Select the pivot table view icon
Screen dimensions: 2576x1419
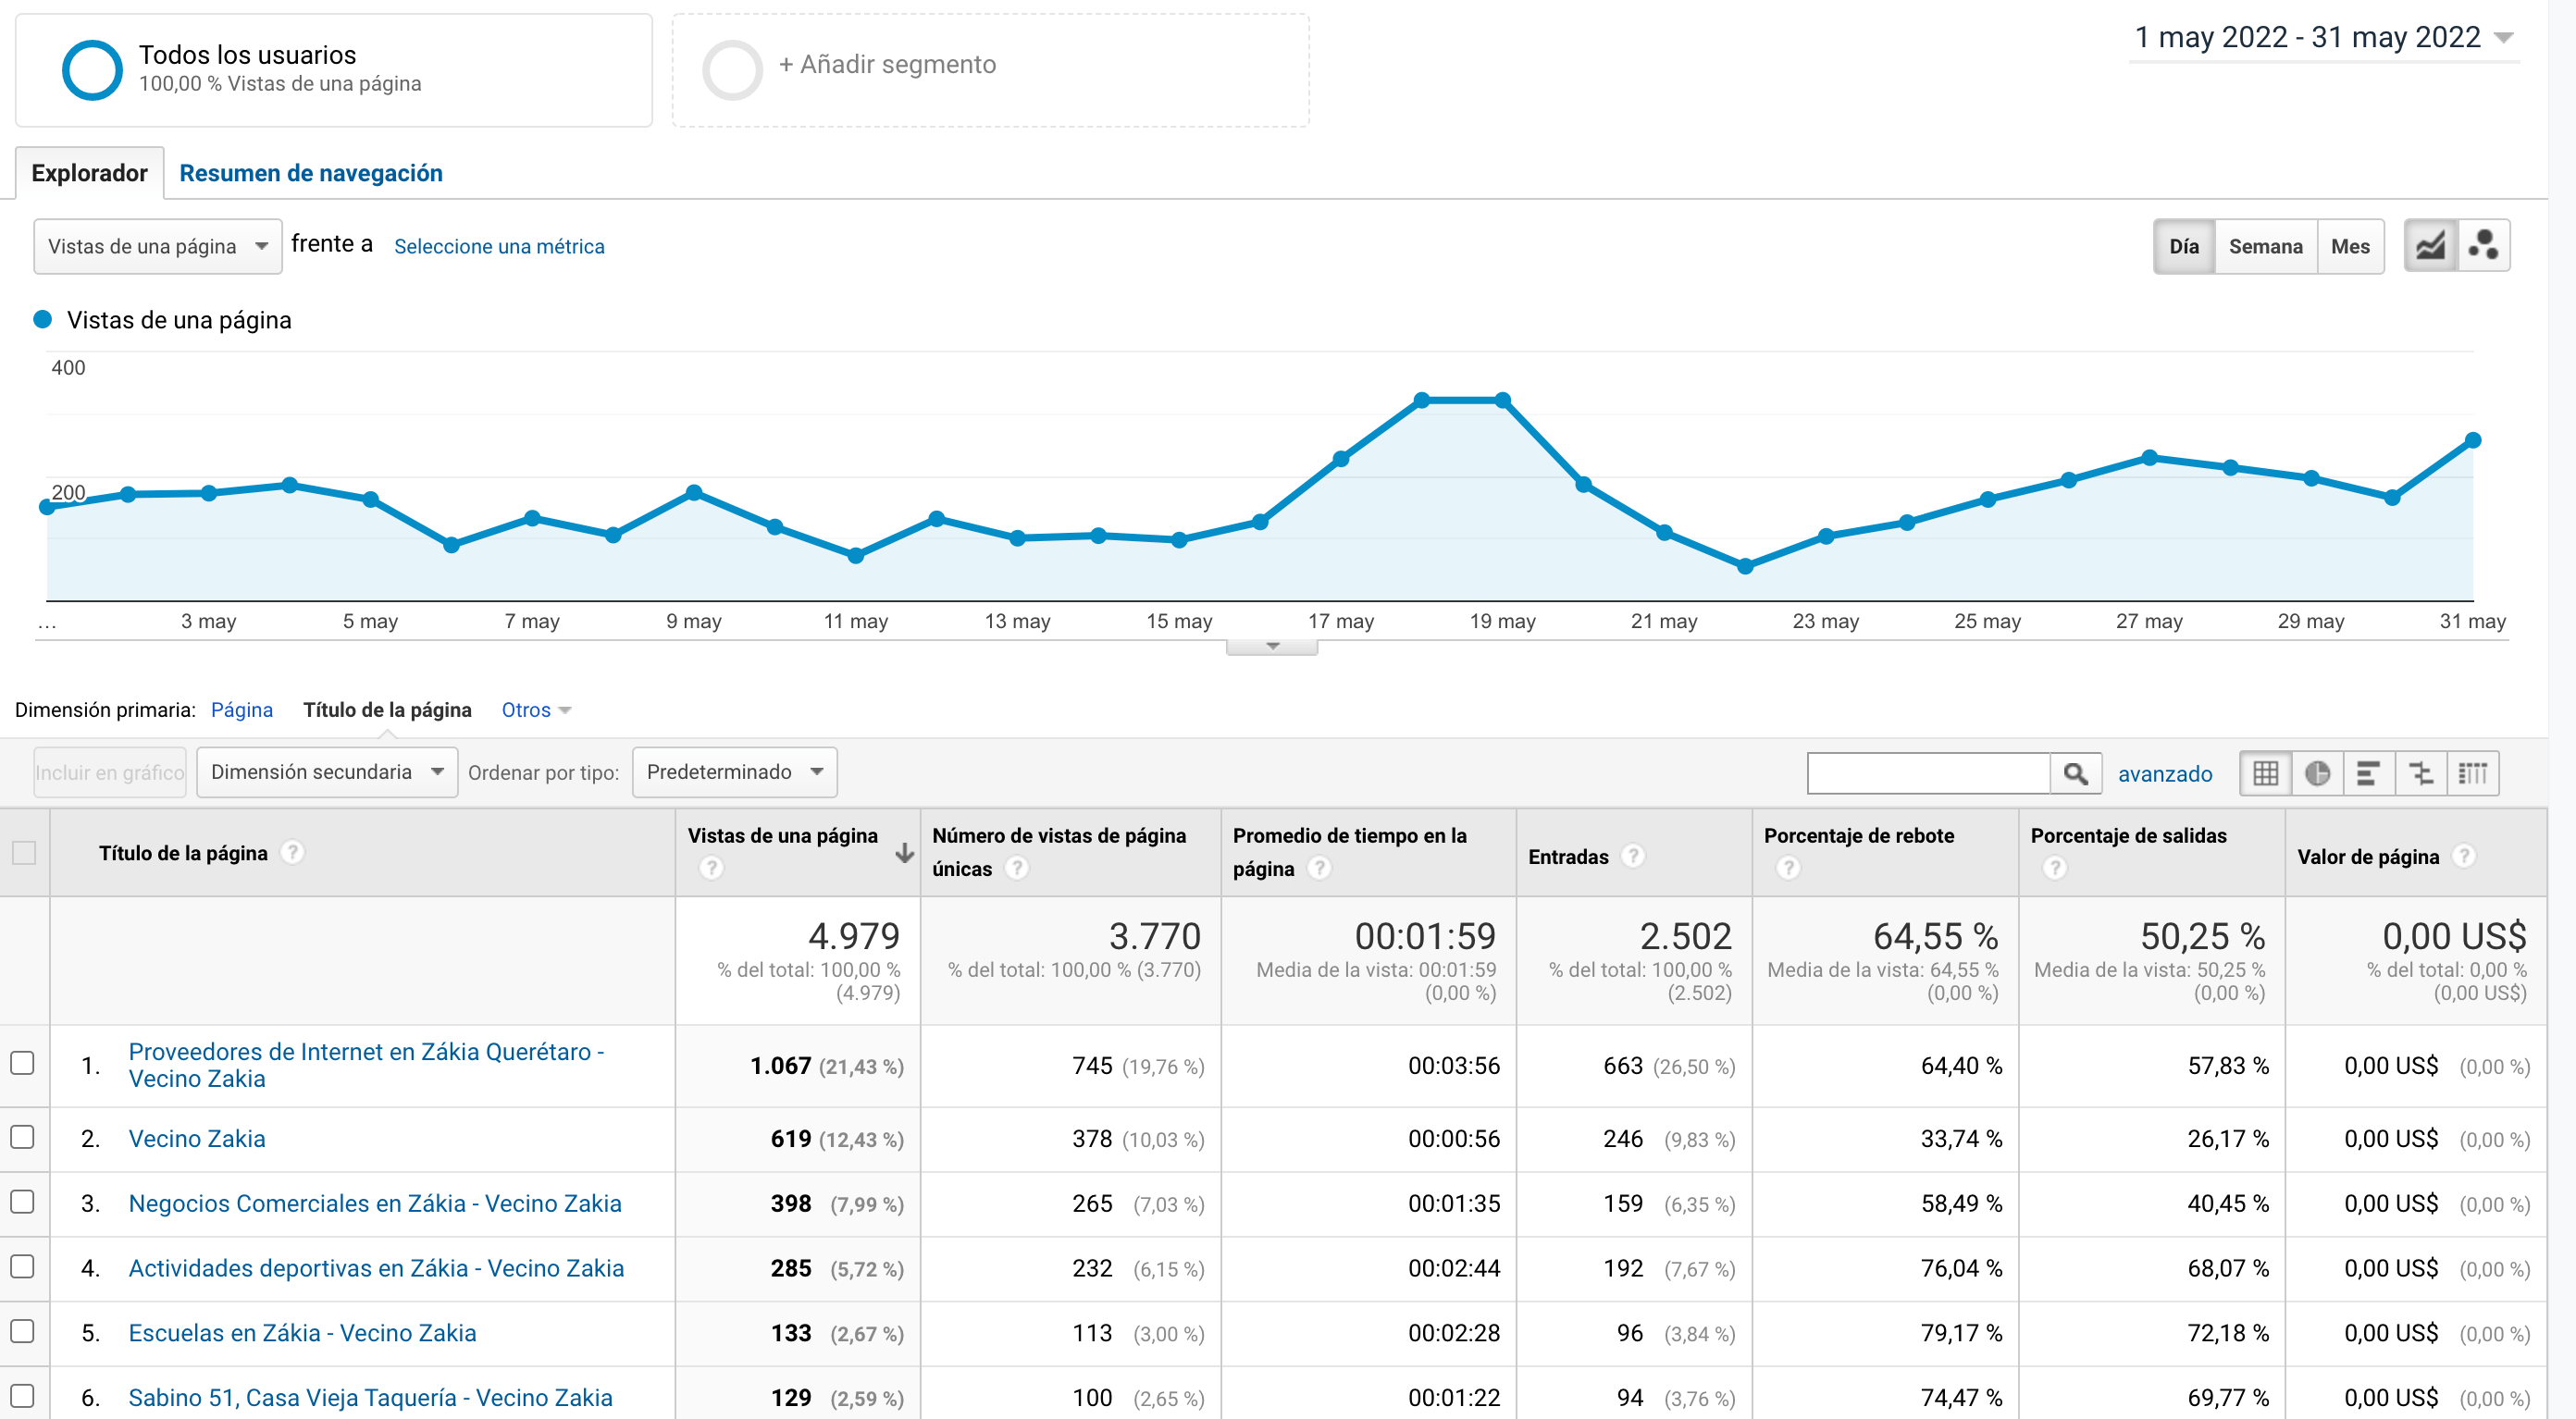coord(2473,773)
